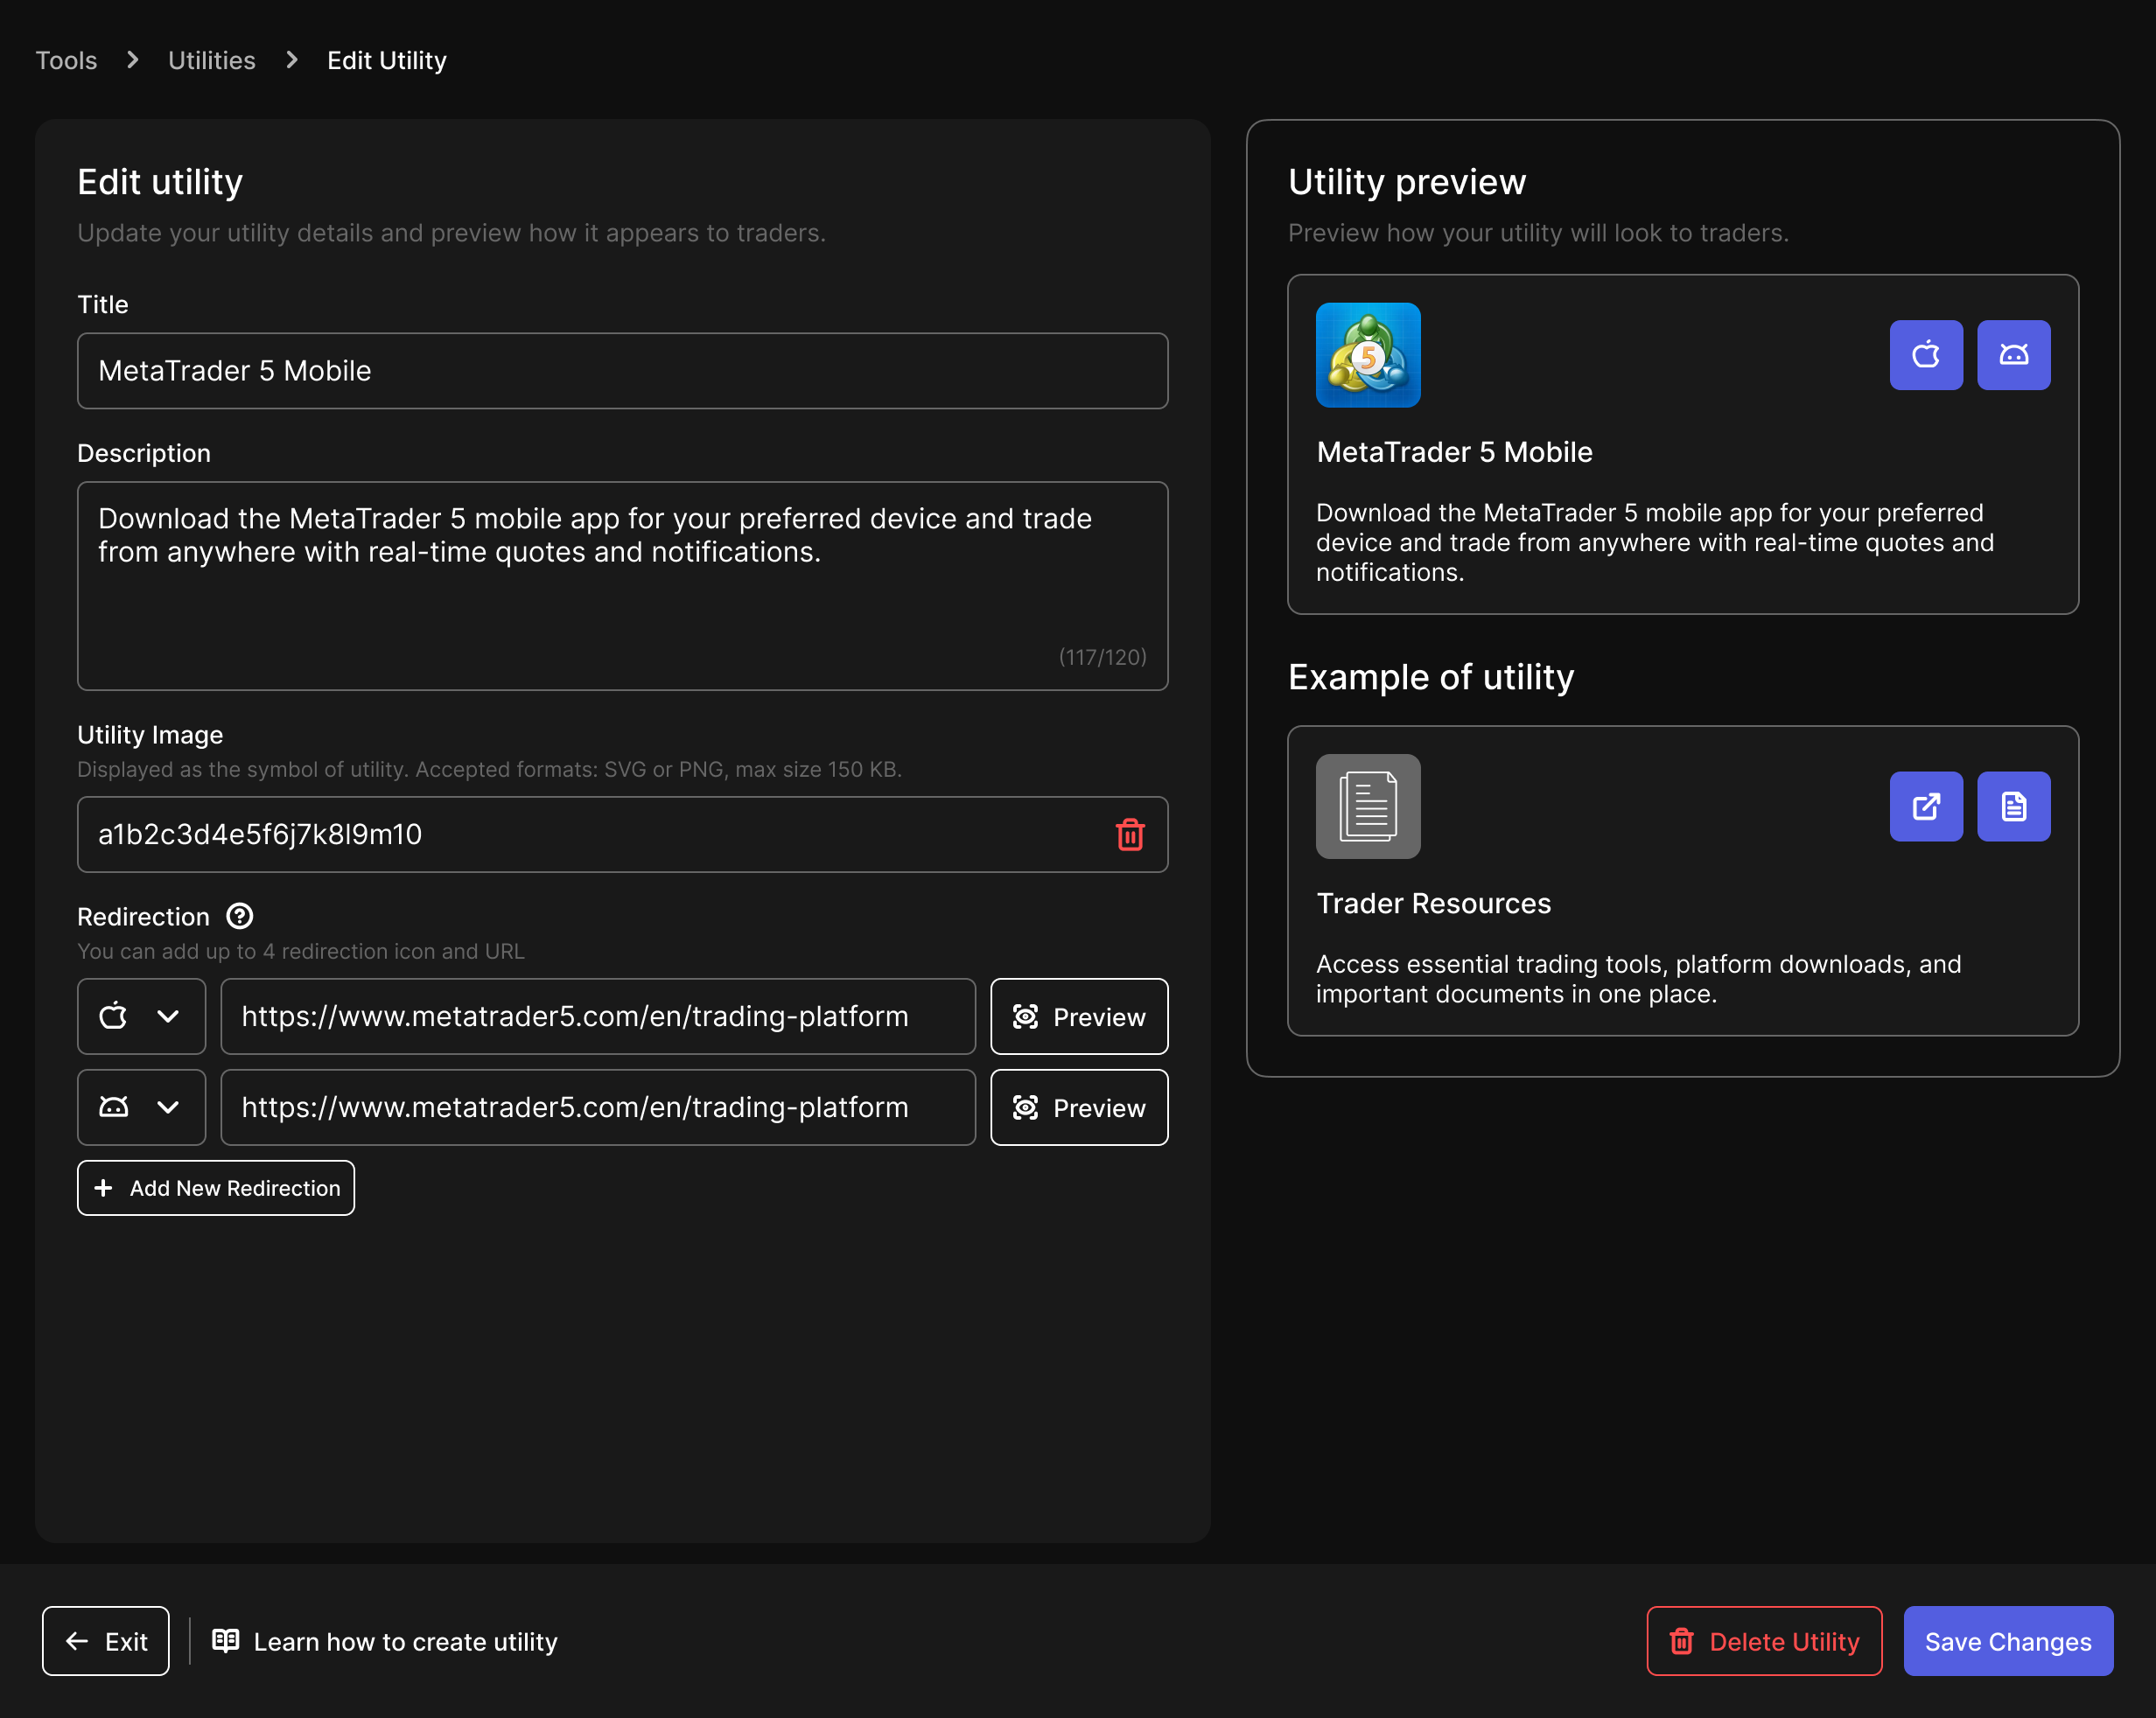Go to Tools in the breadcrumb
Image resolution: width=2156 pixels, height=1718 pixels.
pyautogui.click(x=66, y=60)
